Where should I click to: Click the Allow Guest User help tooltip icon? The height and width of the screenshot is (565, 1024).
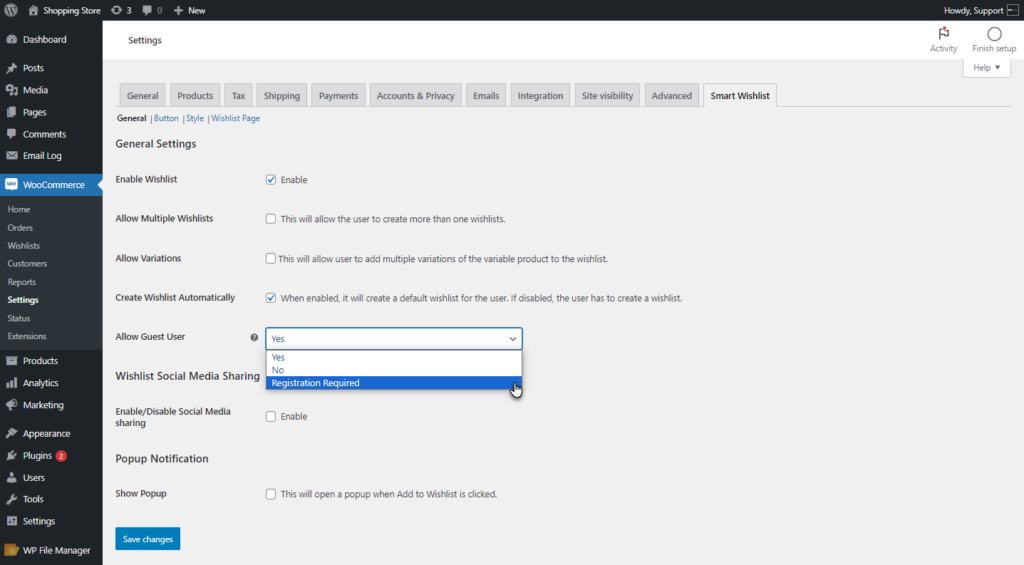(254, 338)
